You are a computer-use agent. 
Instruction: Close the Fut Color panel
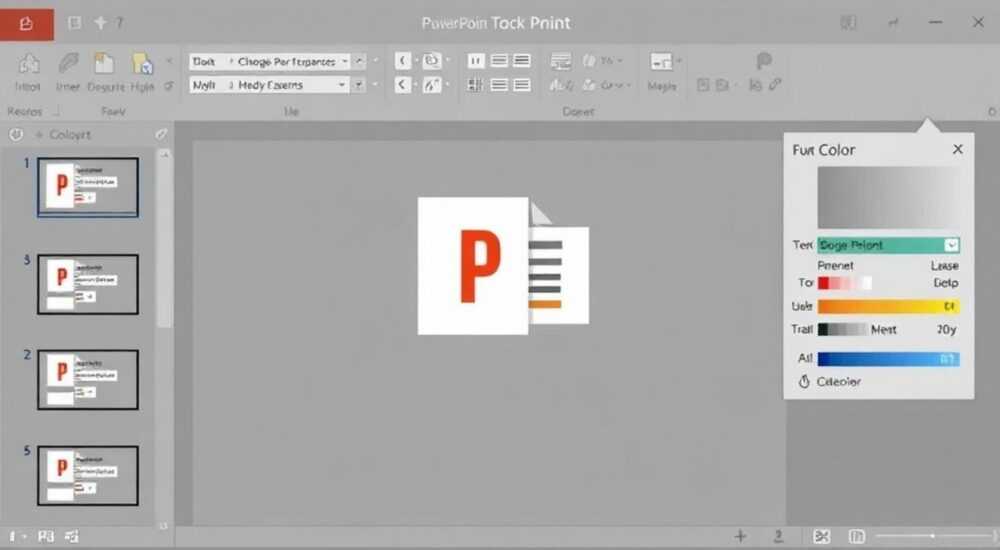[x=957, y=149]
